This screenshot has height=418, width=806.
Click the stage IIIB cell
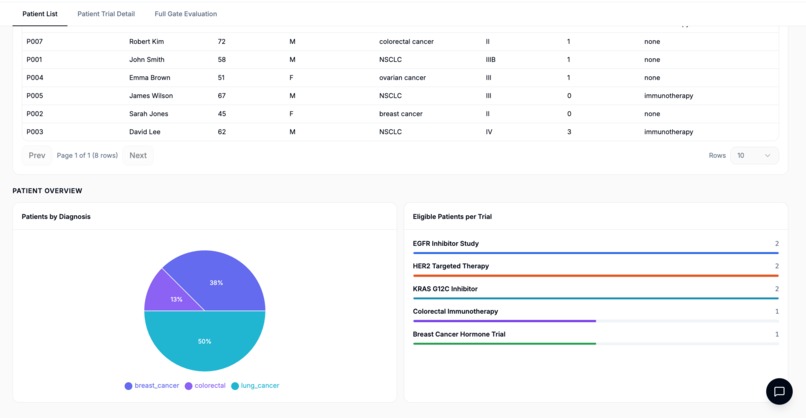pos(490,60)
